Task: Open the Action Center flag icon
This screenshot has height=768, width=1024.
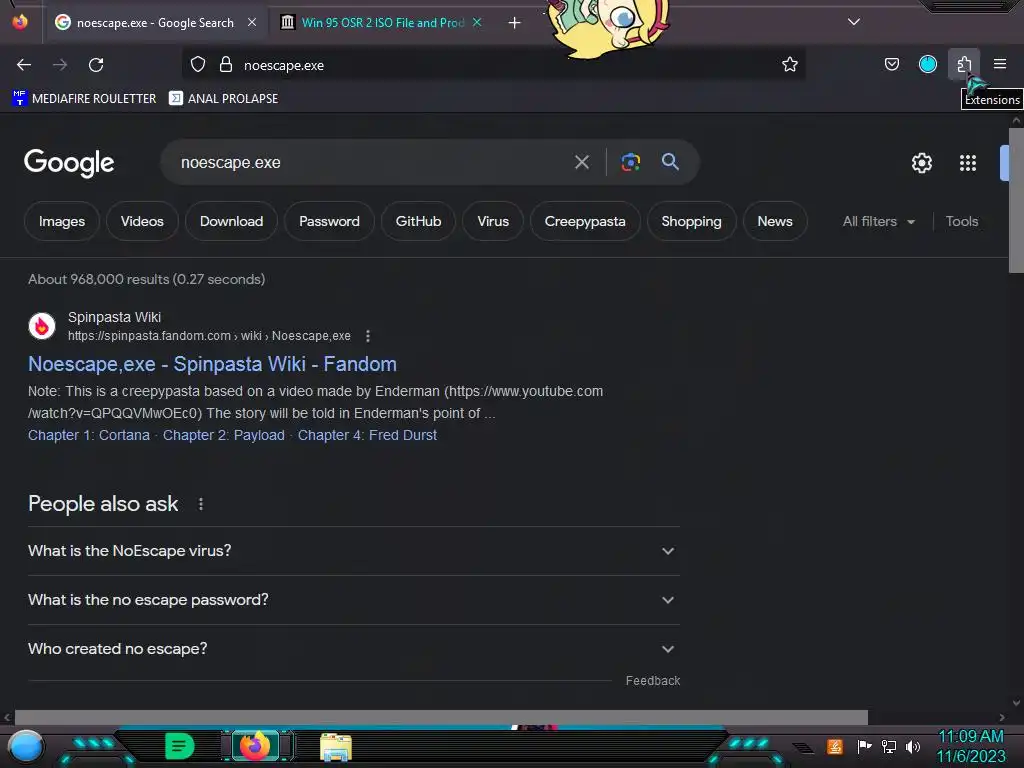Action: (864, 746)
